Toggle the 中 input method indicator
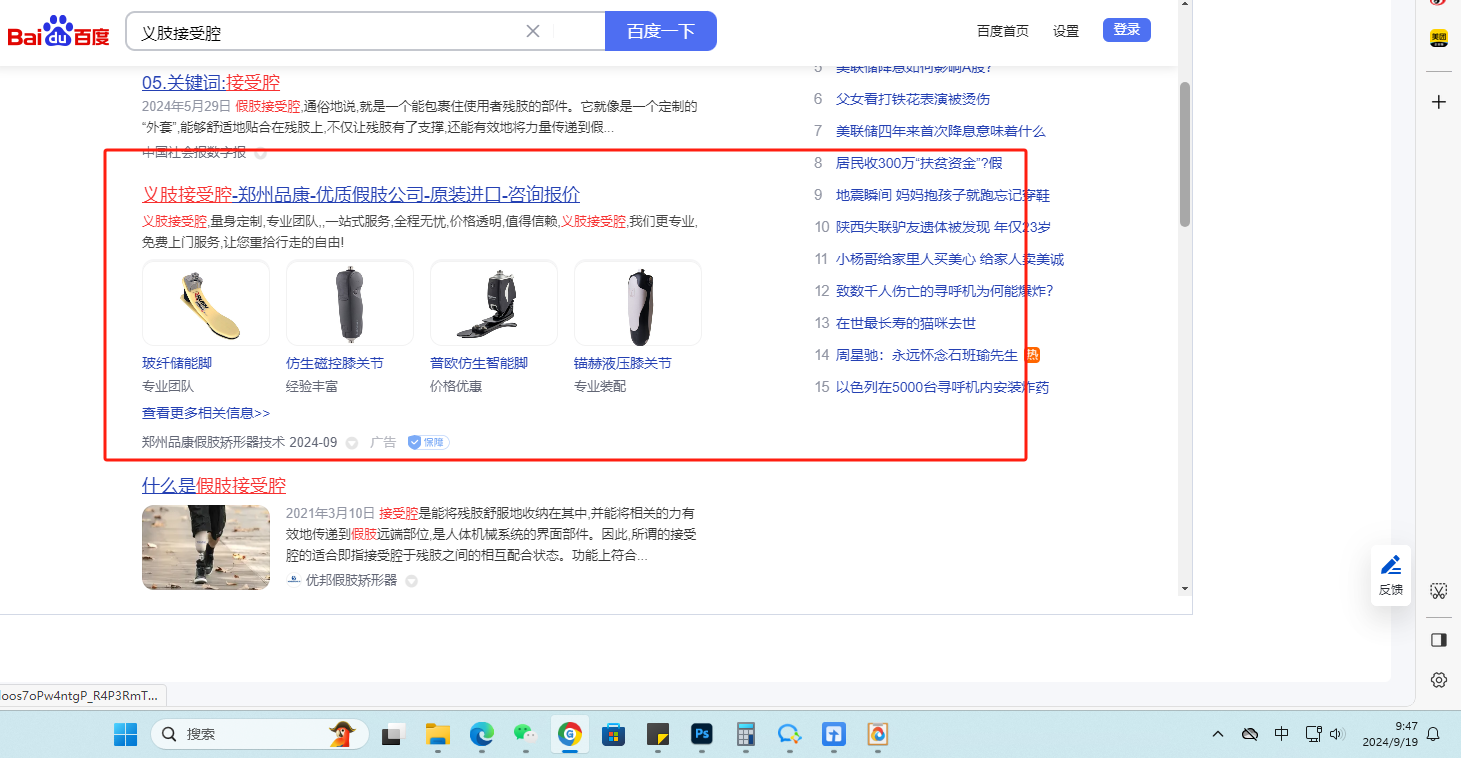Image resolution: width=1461 pixels, height=758 pixels. 1281,734
